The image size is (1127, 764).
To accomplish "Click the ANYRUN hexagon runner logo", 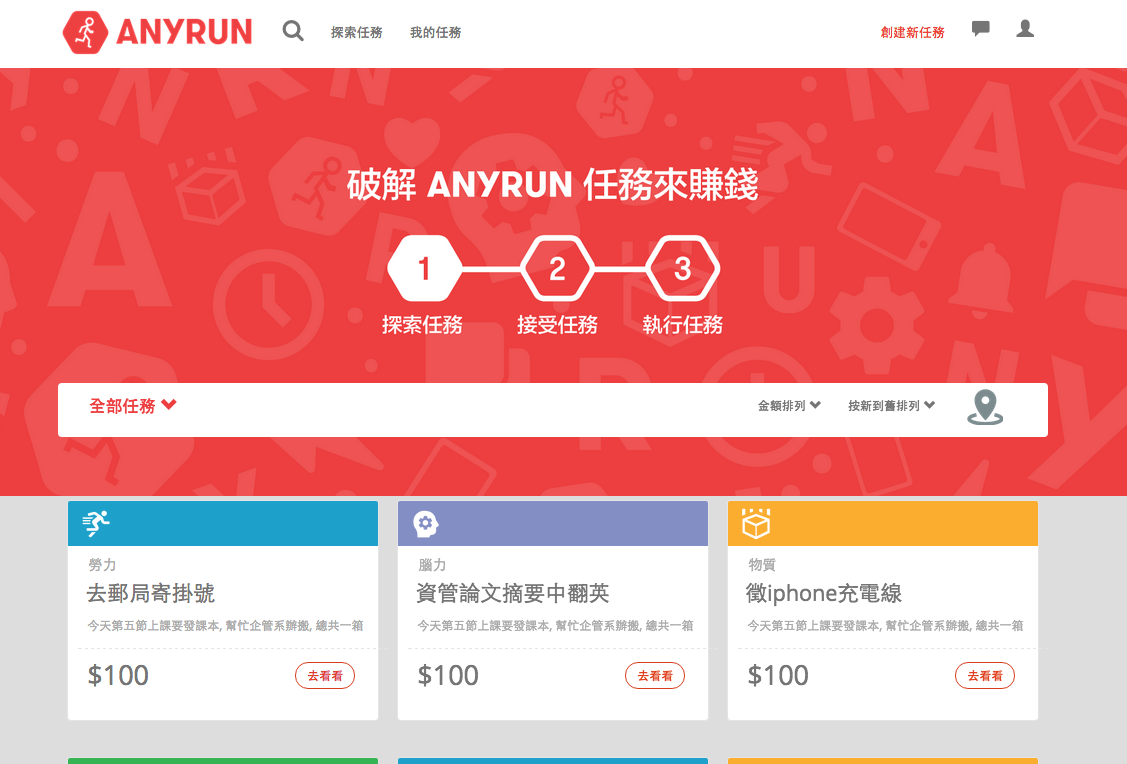I will (85, 32).
